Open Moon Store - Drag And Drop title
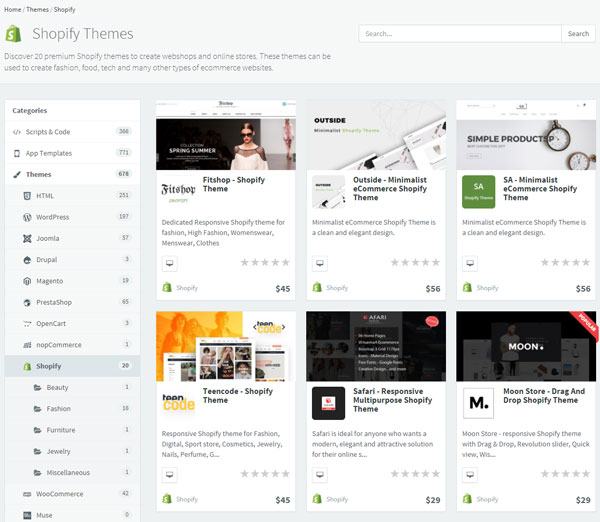The width and height of the screenshot is (600, 522). tap(544, 396)
